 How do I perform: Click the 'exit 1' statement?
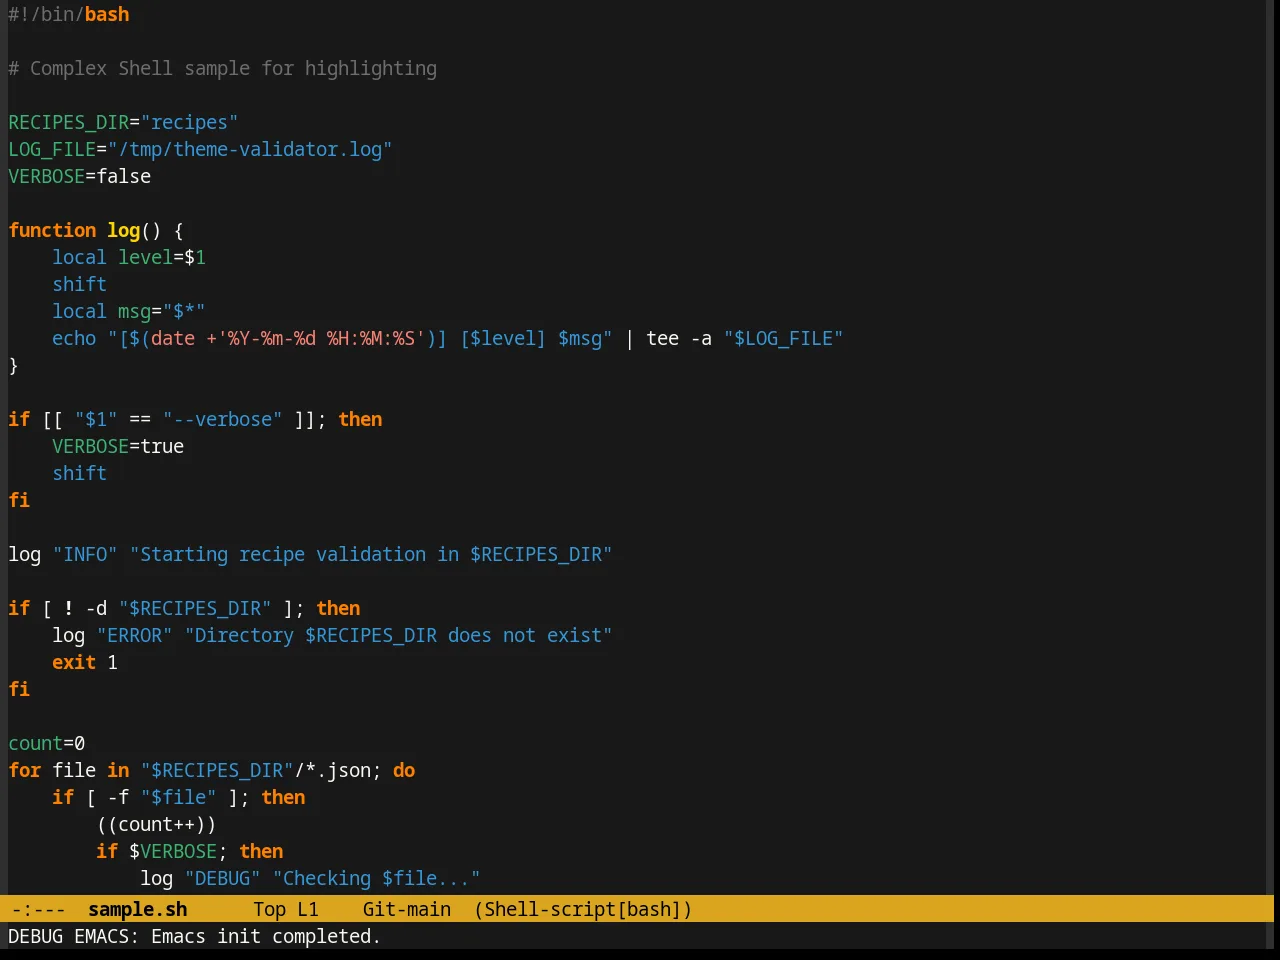coord(85,662)
